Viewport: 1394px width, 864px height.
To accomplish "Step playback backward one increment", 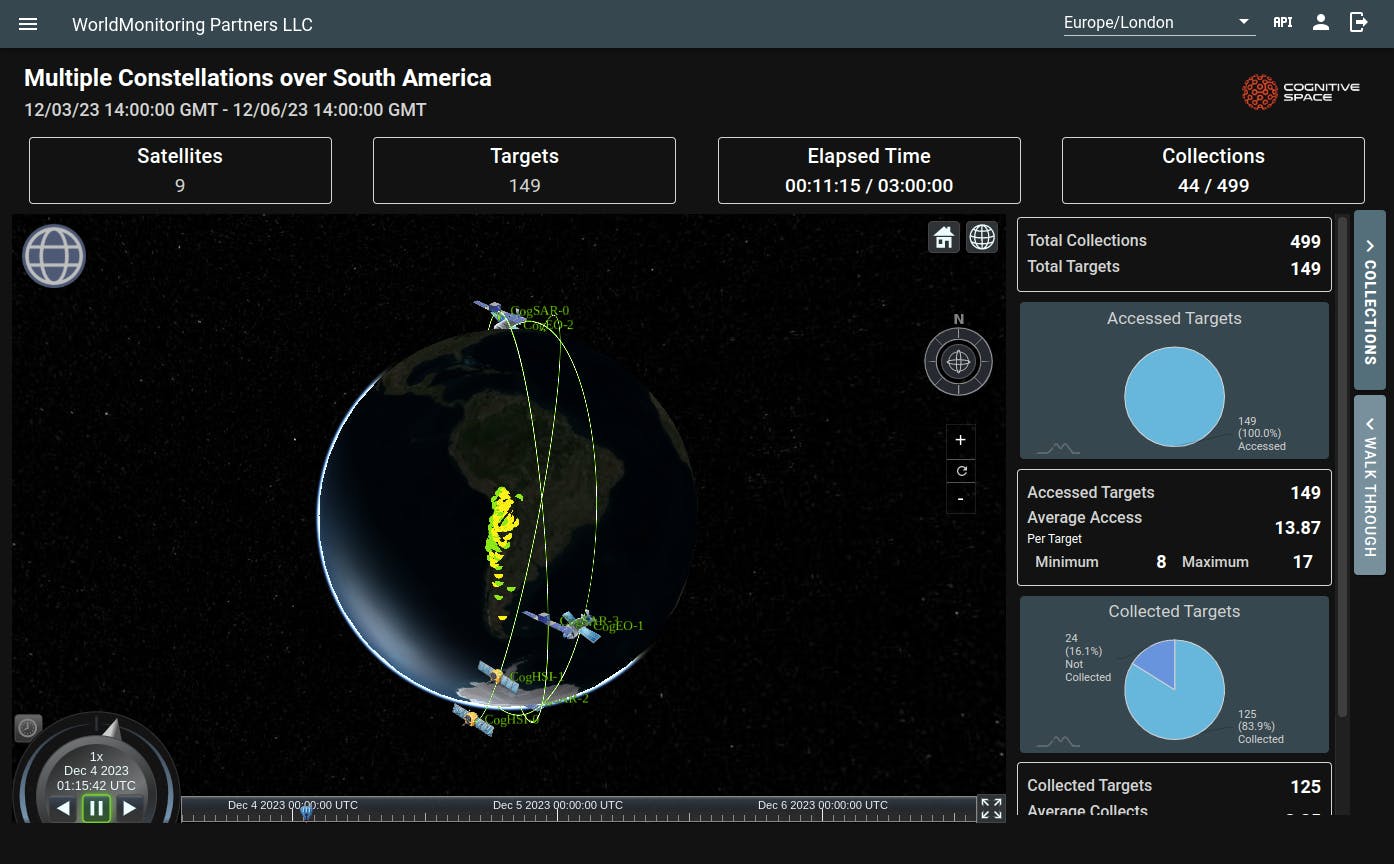I will click(x=61, y=808).
